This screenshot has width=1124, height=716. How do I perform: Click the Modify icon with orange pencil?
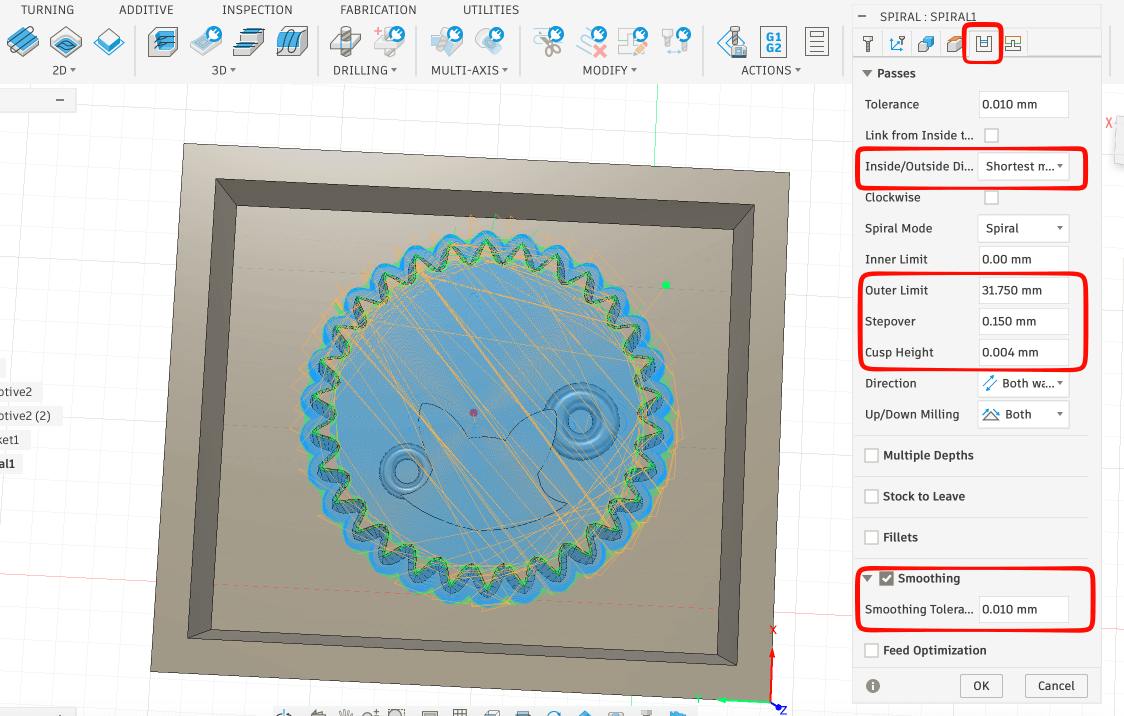[633, 42]
